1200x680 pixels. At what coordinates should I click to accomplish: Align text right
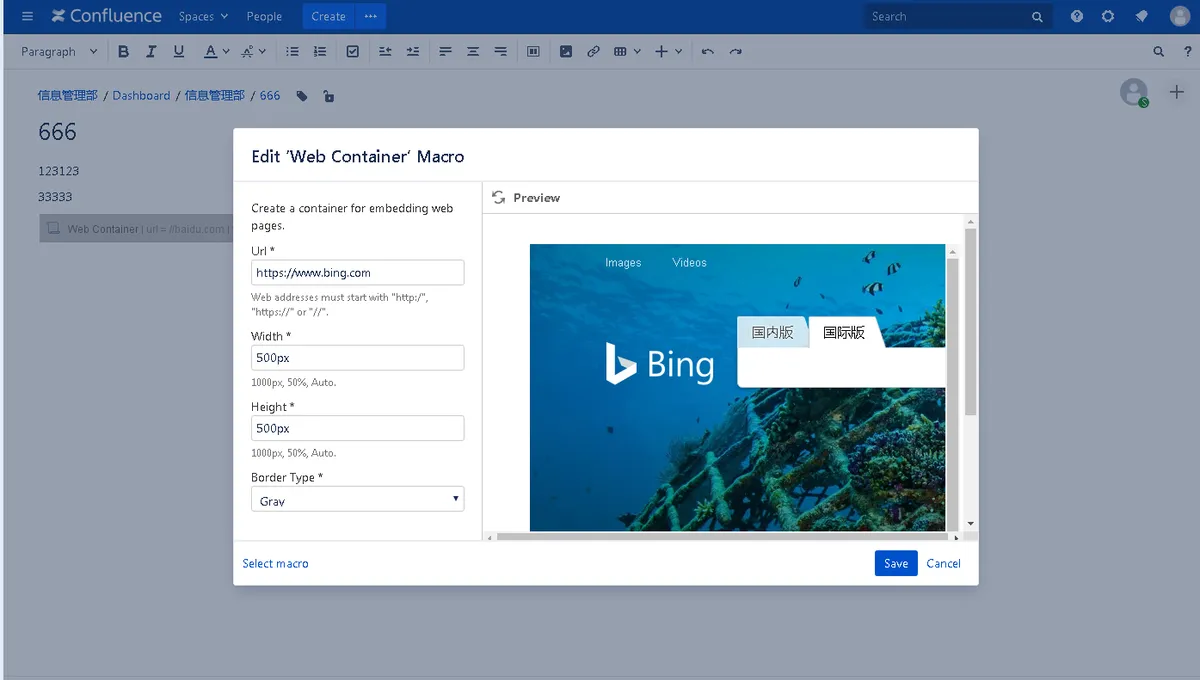(500, 51)
